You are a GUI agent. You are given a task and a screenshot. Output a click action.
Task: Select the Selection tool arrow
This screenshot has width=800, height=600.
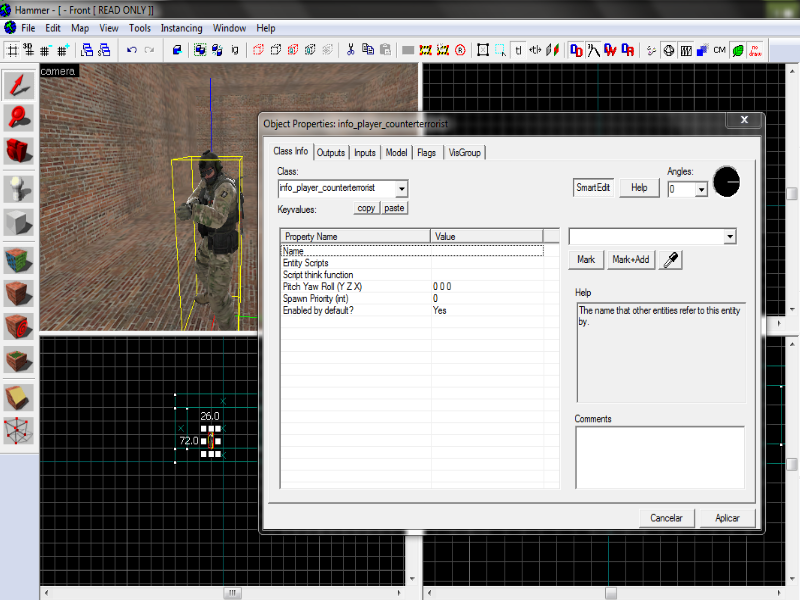tap(19, 83)
